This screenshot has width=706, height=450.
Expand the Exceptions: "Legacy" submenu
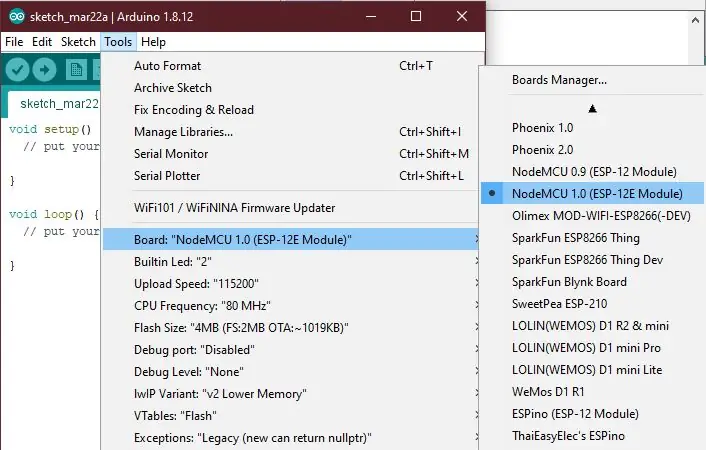pyautogui.click(x=291, y=438)
